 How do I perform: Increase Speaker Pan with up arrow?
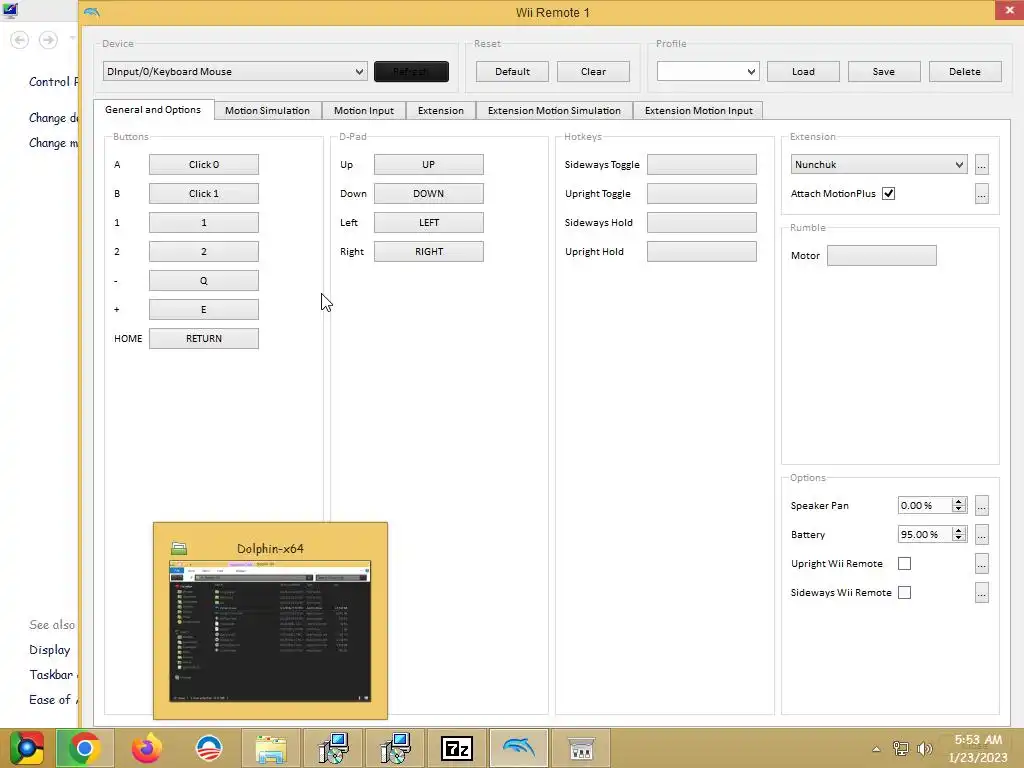click(x=959, y=501)
